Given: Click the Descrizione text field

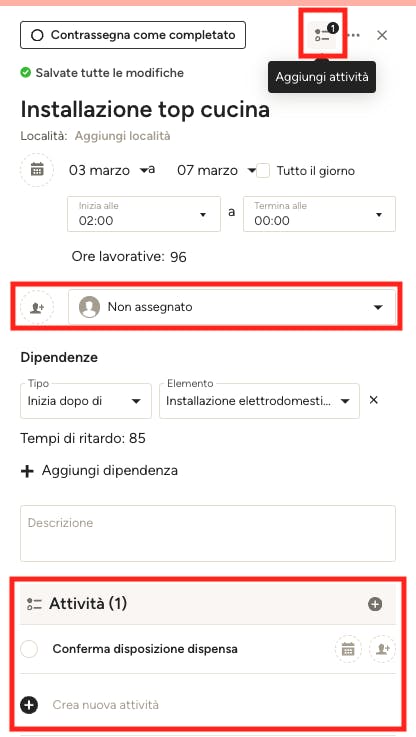Looking at the screenshot, I should coord(208,533).
